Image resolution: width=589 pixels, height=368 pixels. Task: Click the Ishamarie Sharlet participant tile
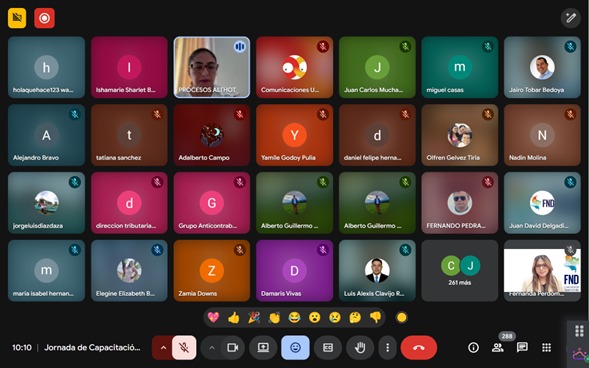129,67
